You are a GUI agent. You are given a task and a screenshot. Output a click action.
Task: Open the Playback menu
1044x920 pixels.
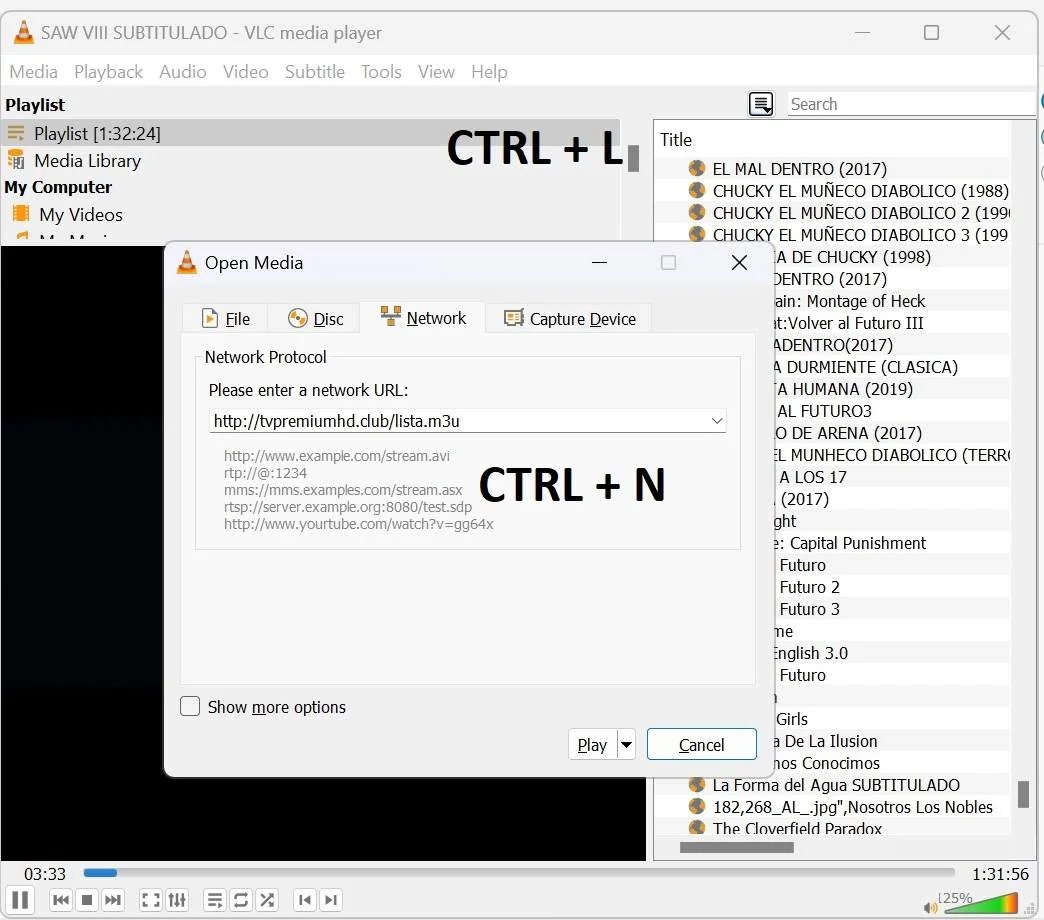pos(109,71)
